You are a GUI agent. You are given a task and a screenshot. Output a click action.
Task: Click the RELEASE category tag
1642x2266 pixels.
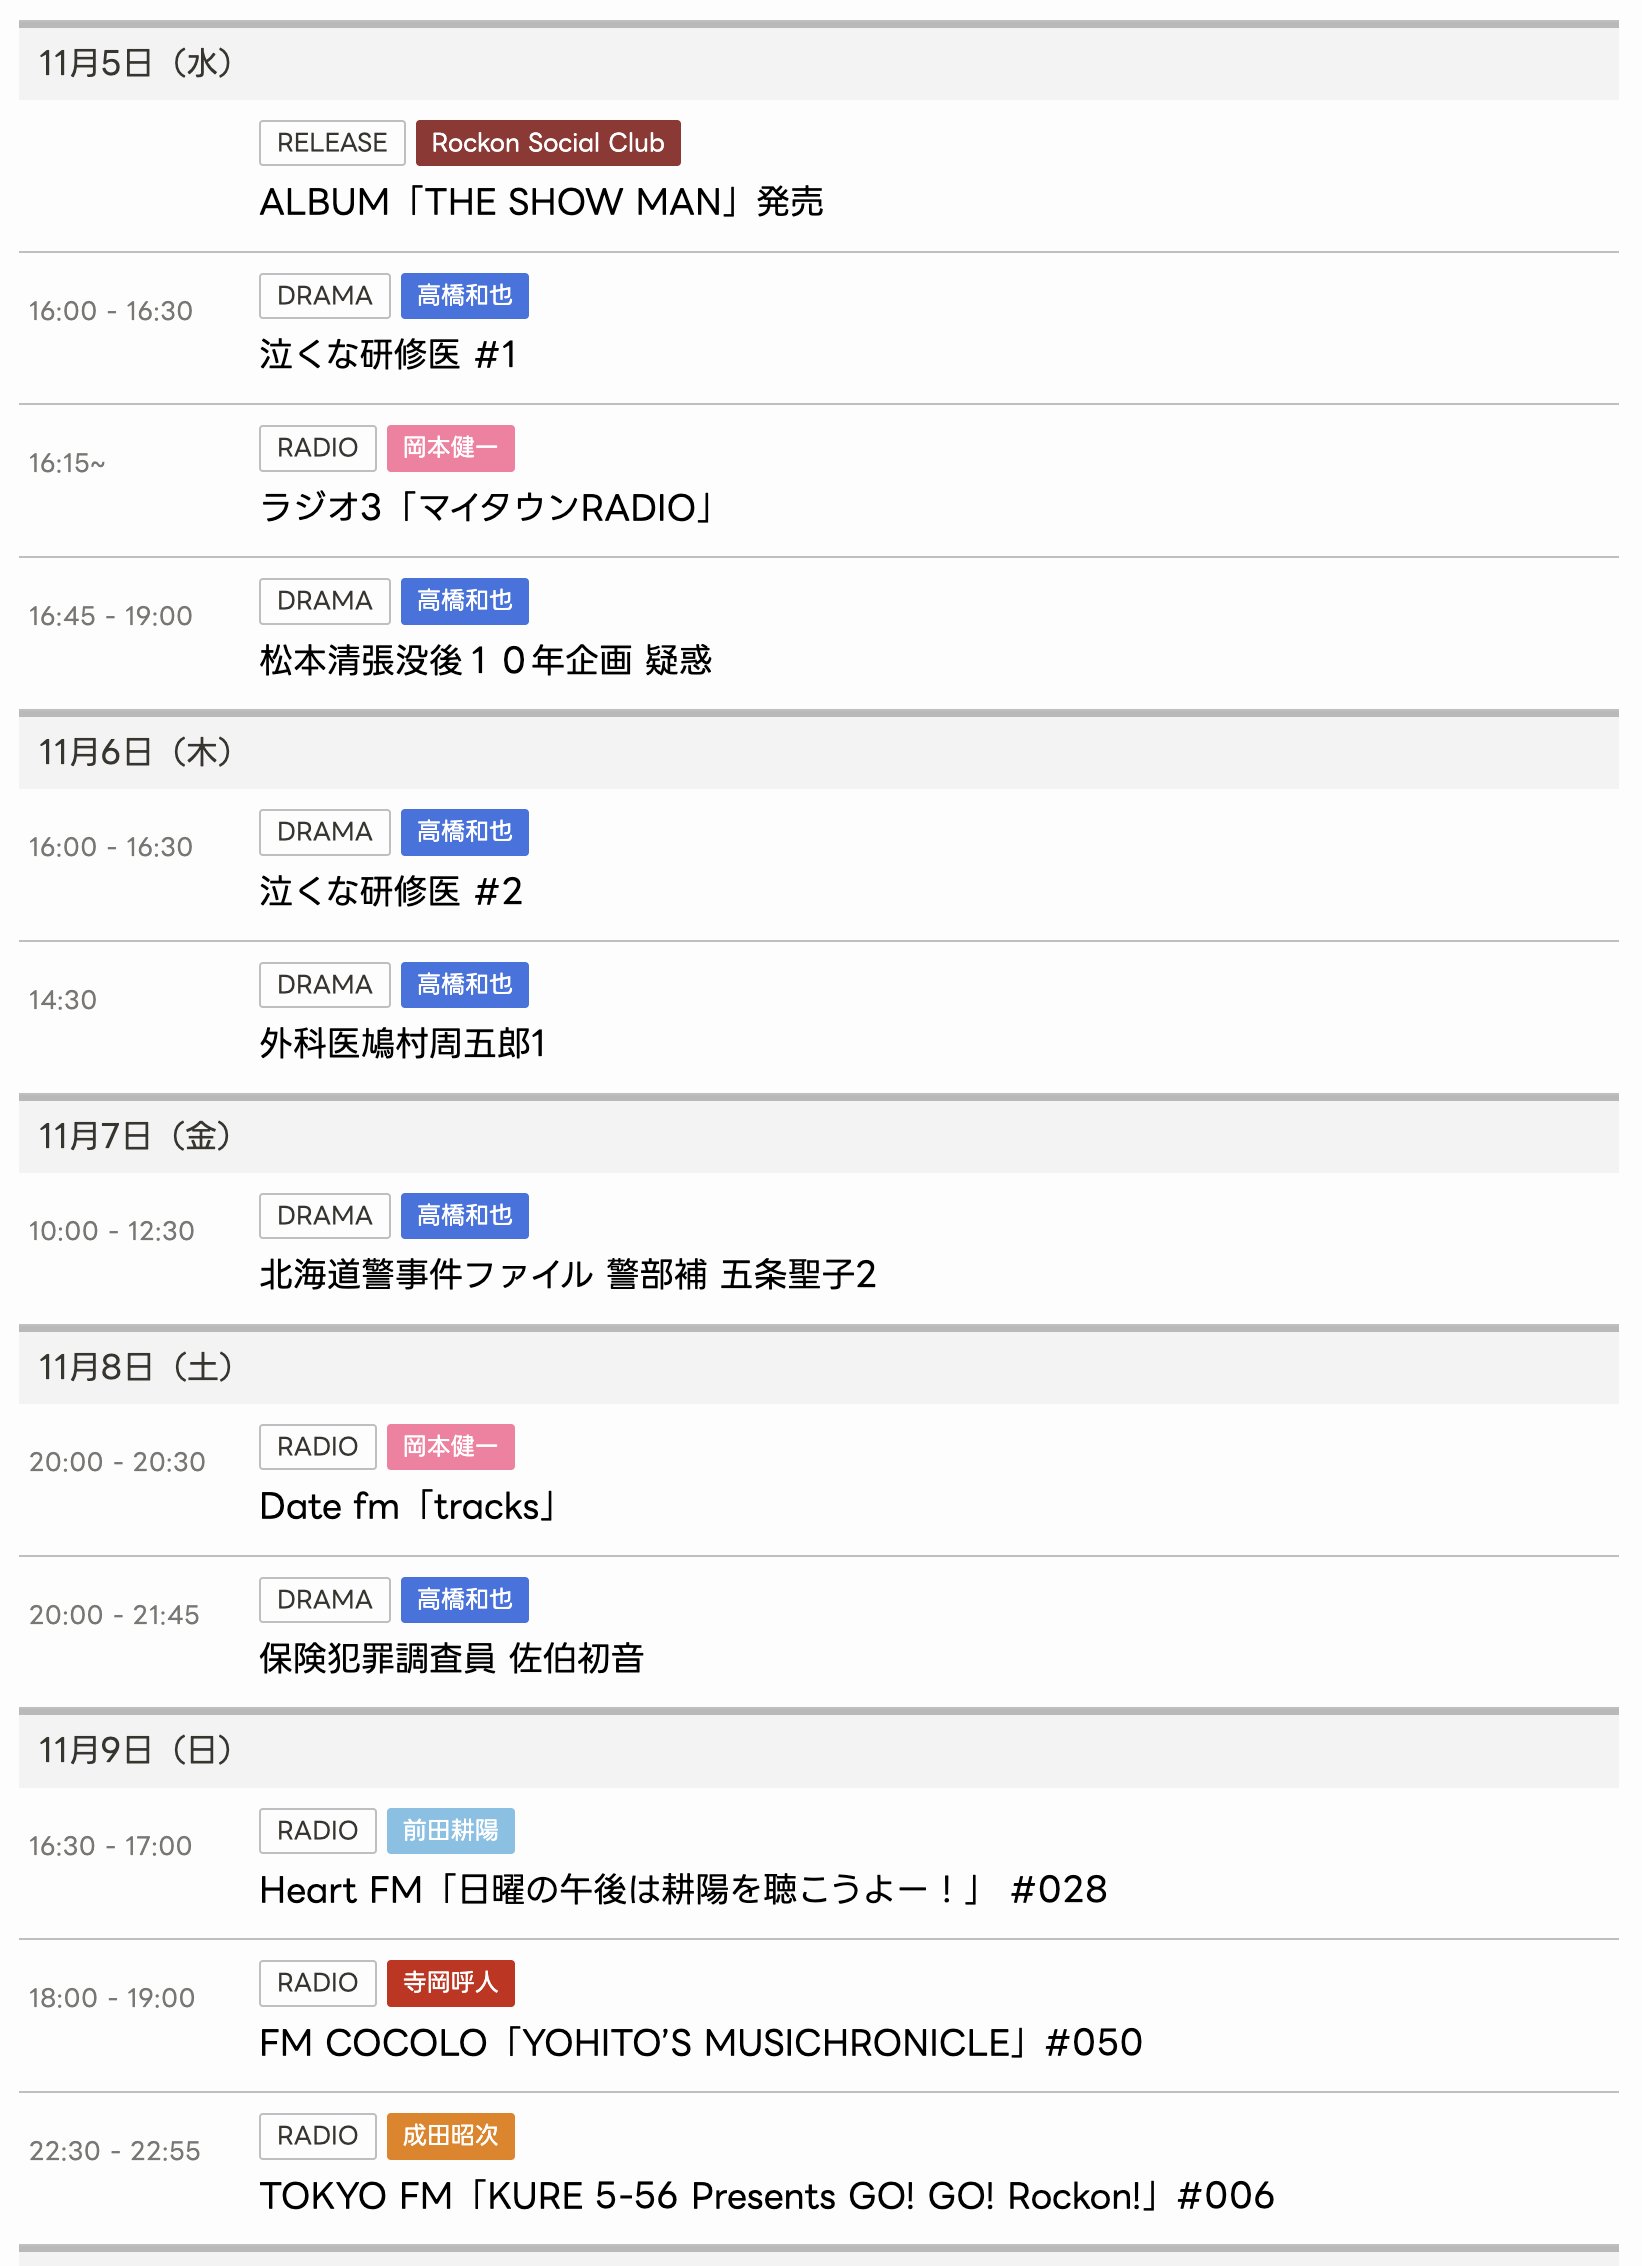pos(331,143)
